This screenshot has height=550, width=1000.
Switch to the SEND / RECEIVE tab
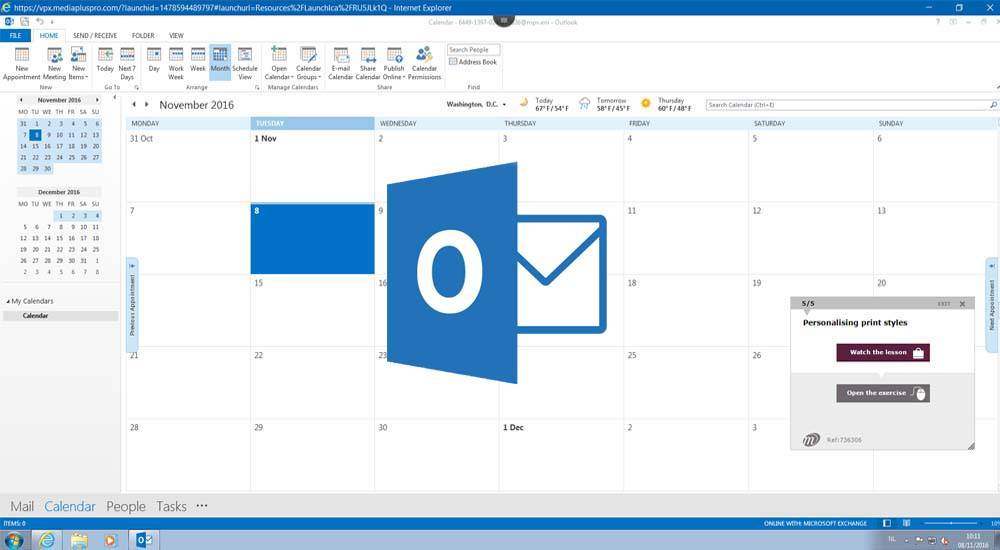(x=95, y=35)
